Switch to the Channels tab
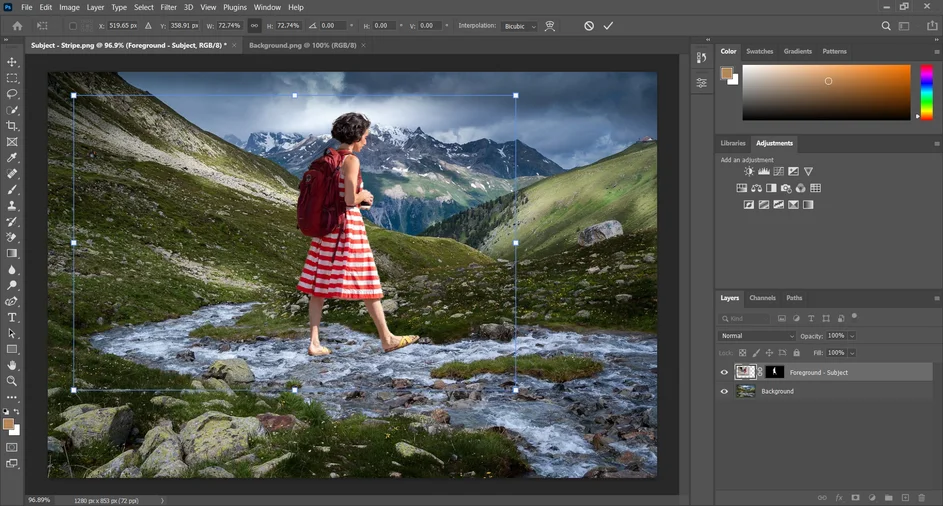Screen dimensions: 943x506 [762, 298]
